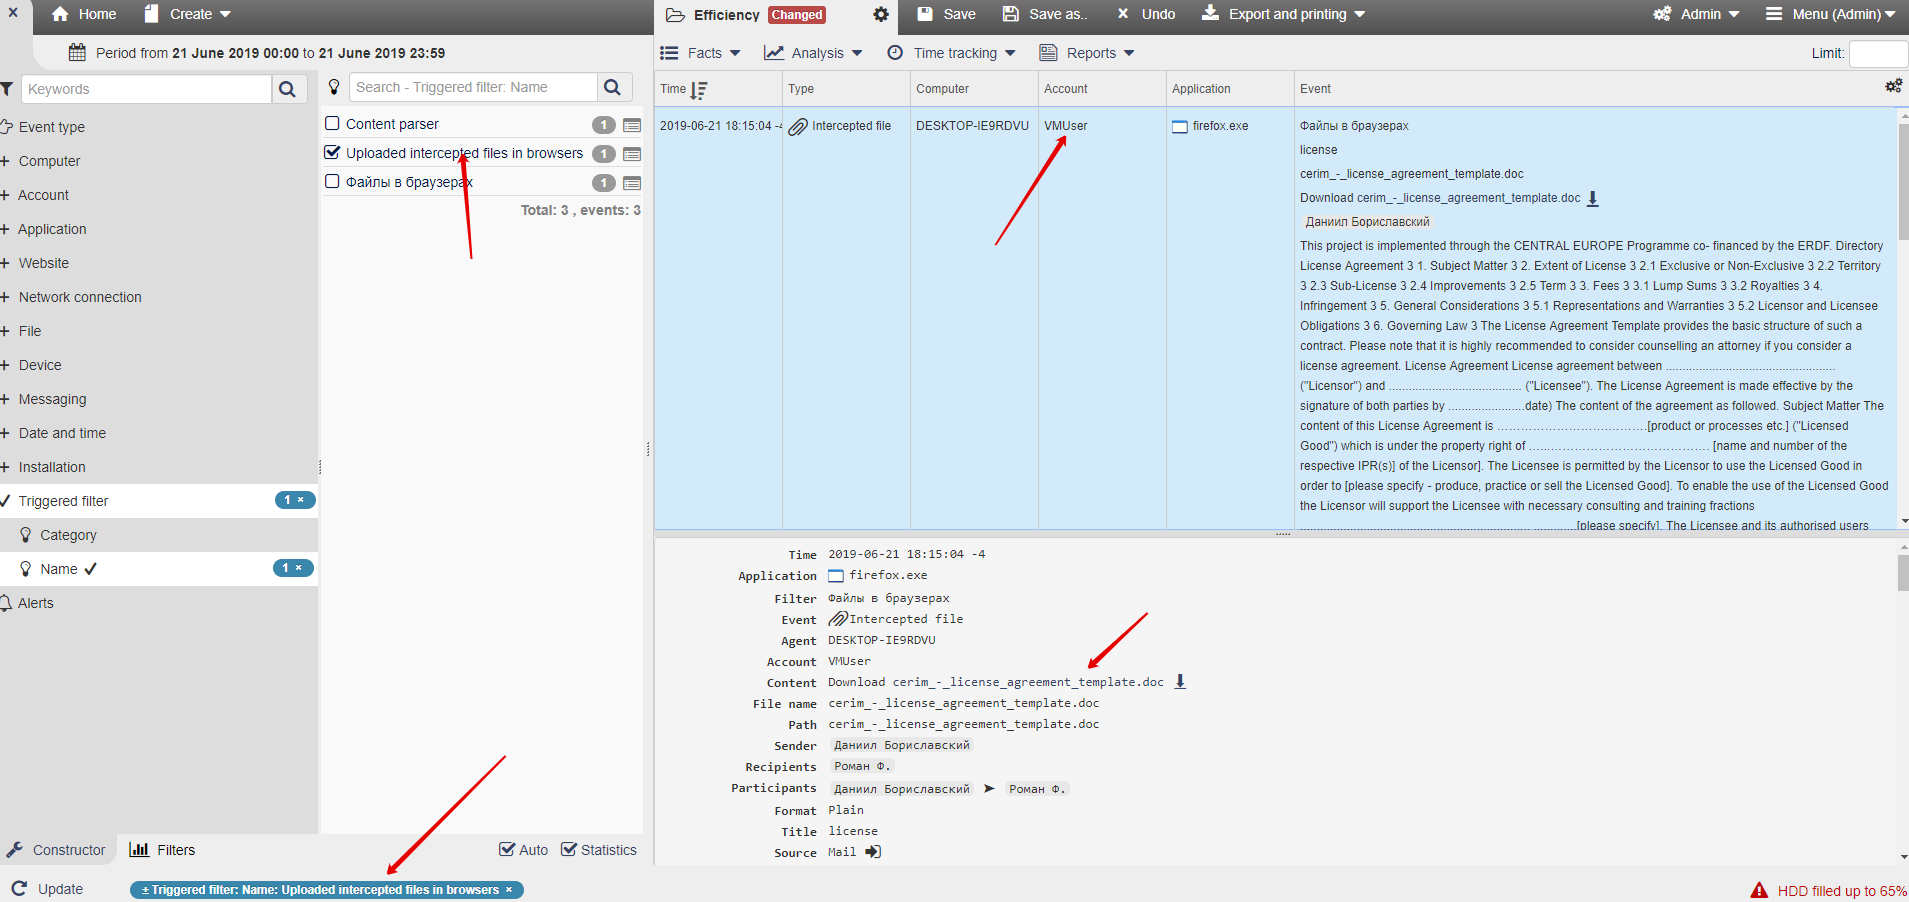This screenshot has width=1909, height=902.
Task: Enable the Content parser checkbox
Action: click(x=333, y=124)
